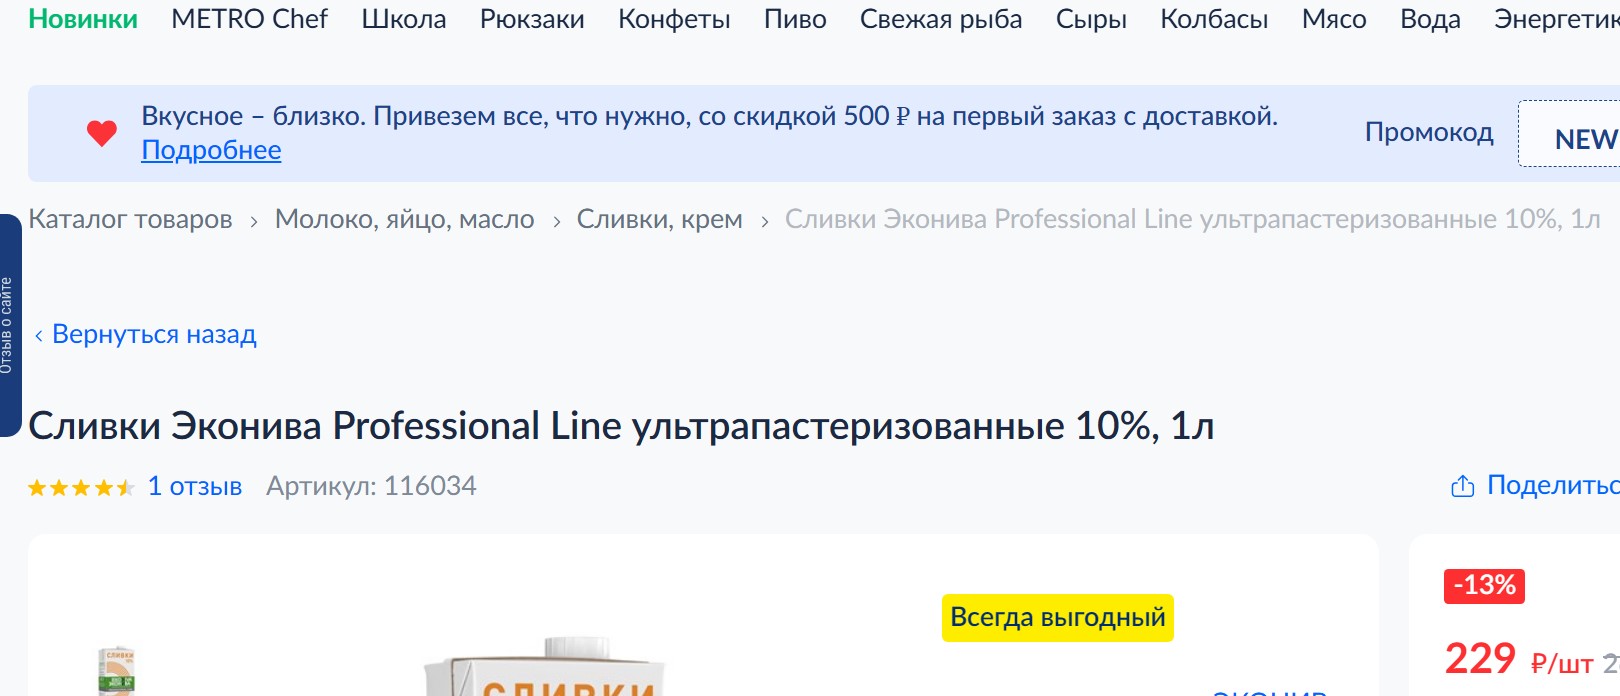Image resolution: width=1620 pixels, height=696 pixels.
Task: Open the Сыры category
Action: click(1091, 19)
